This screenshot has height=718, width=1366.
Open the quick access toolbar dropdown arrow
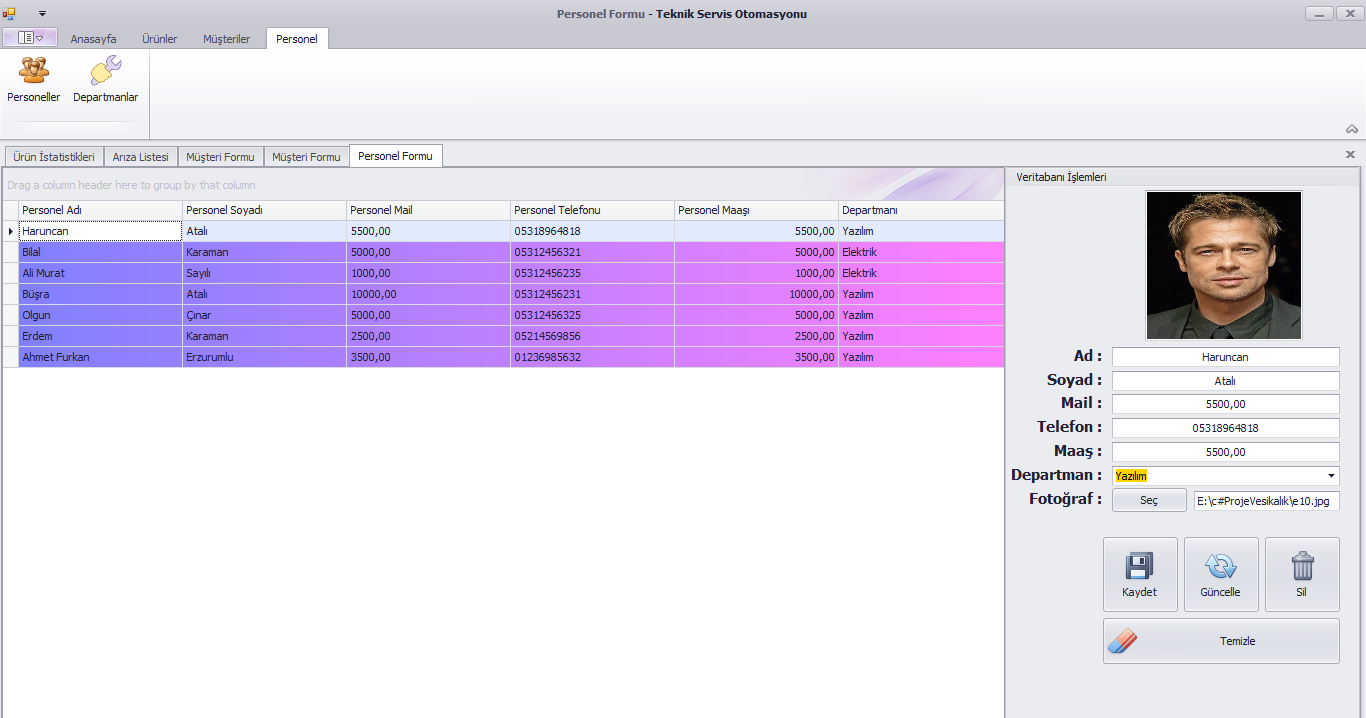click(42, 14)
